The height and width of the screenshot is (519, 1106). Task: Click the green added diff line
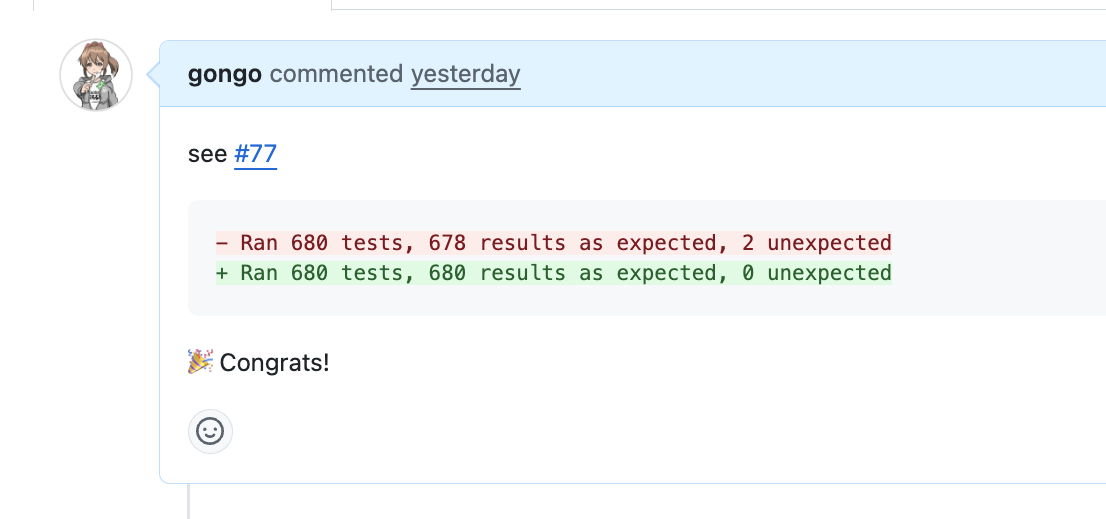554,272
